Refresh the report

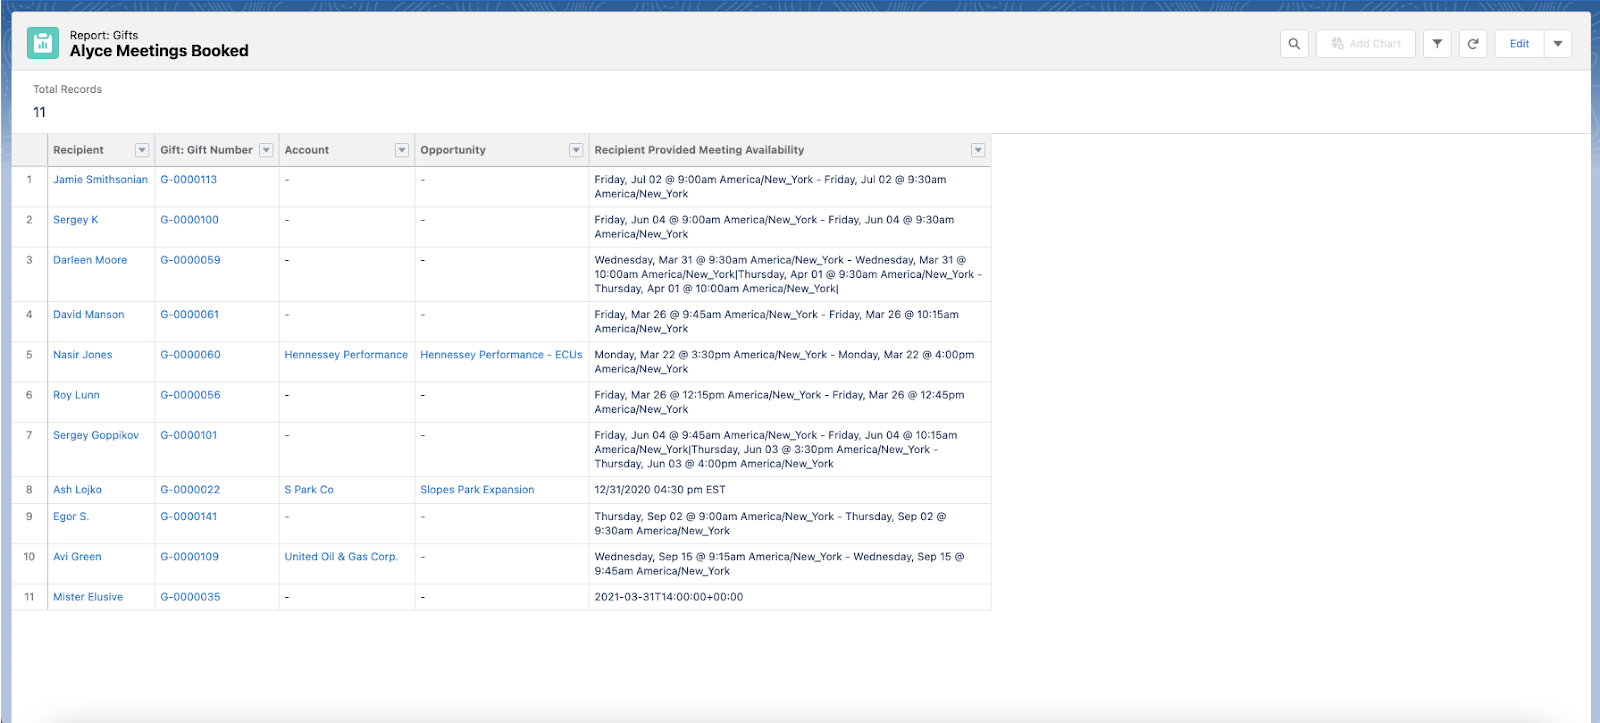pyautogui.click(x=1473, y=44)
